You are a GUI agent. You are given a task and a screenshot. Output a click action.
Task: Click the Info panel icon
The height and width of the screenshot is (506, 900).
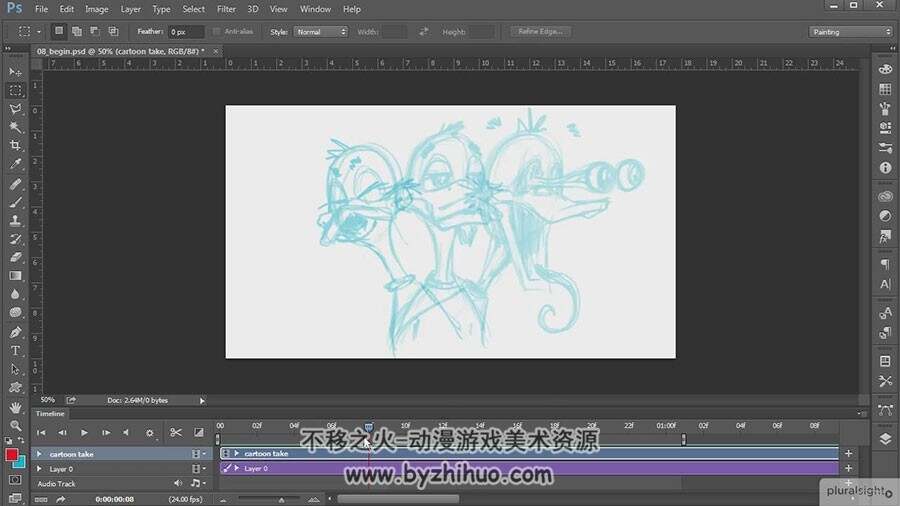885,168
